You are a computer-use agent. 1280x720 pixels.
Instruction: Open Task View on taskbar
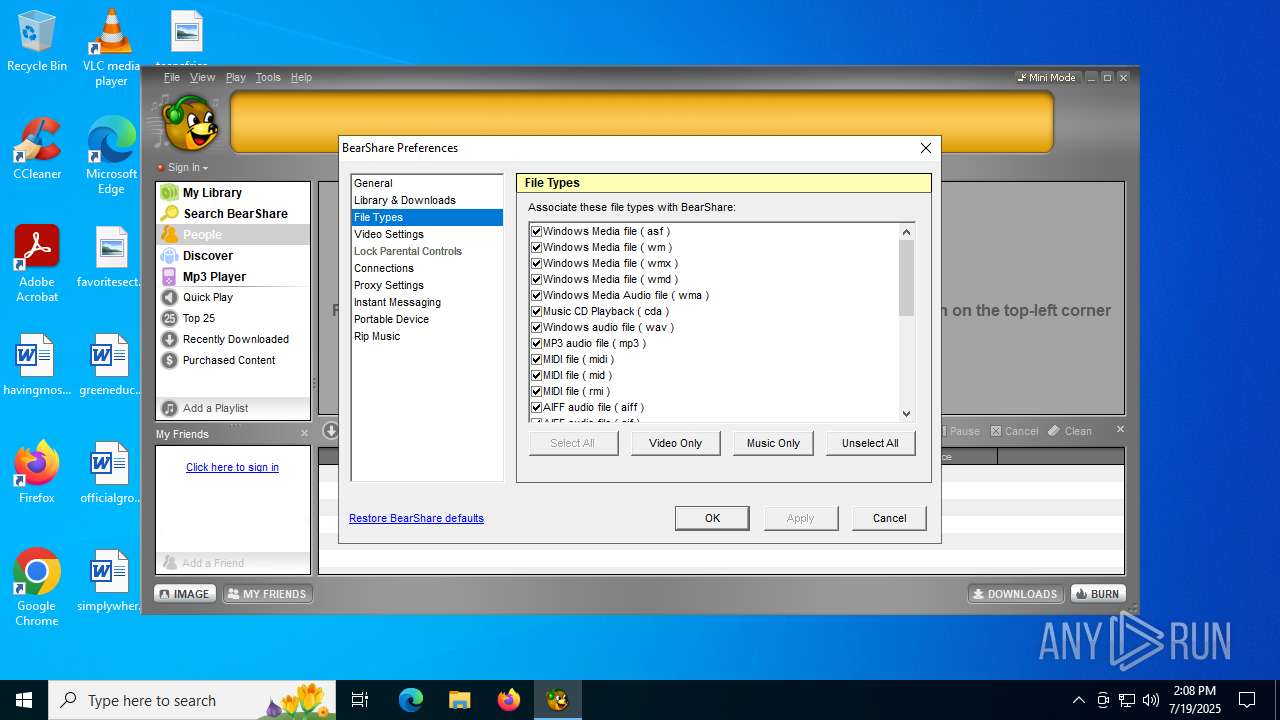[360, 700]
